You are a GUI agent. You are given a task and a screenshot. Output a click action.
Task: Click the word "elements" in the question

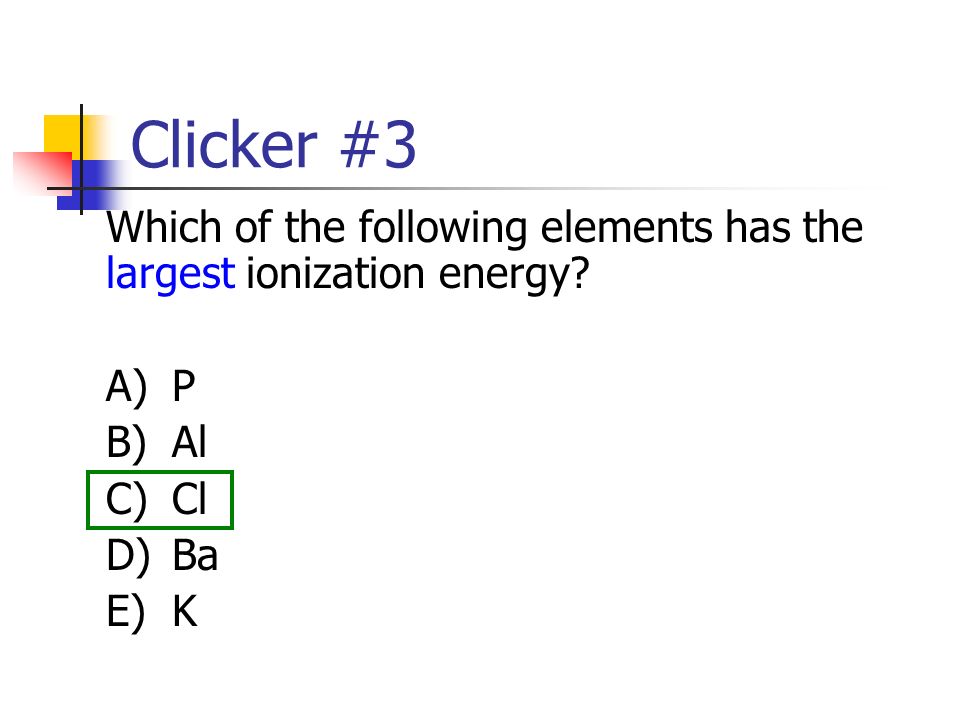[x=626, y=227]
